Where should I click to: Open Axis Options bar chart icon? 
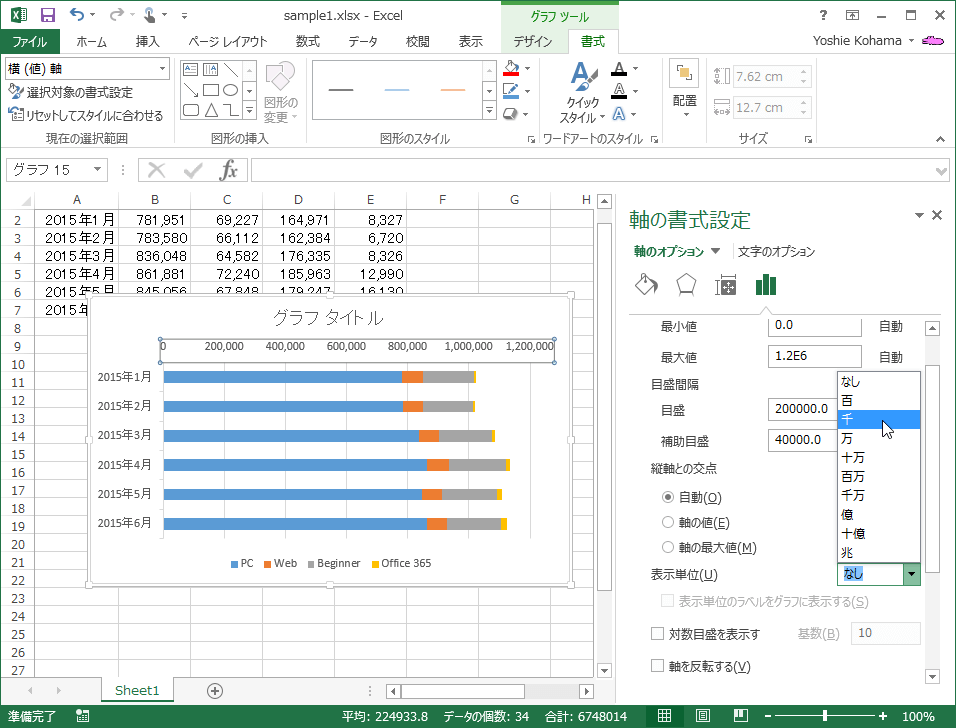coord(765,285)
